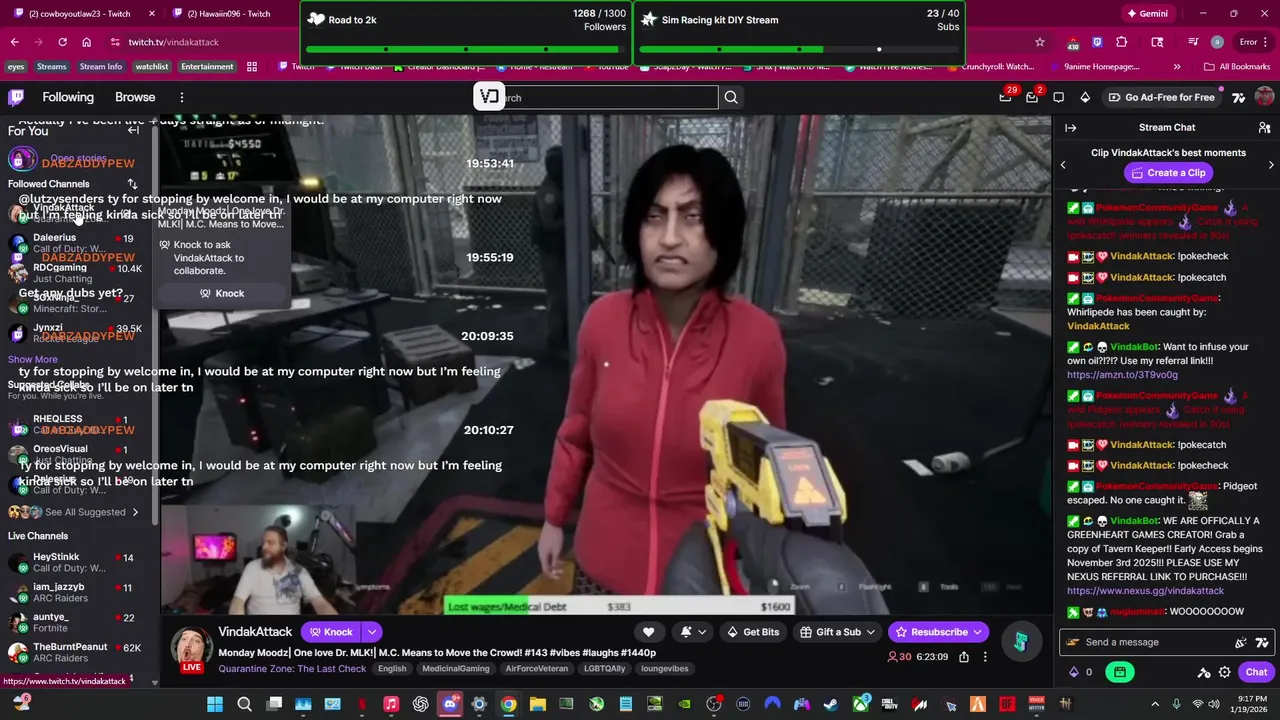
Task: Open the Resubscribe options dropdown
Action: tap(978, 632)
